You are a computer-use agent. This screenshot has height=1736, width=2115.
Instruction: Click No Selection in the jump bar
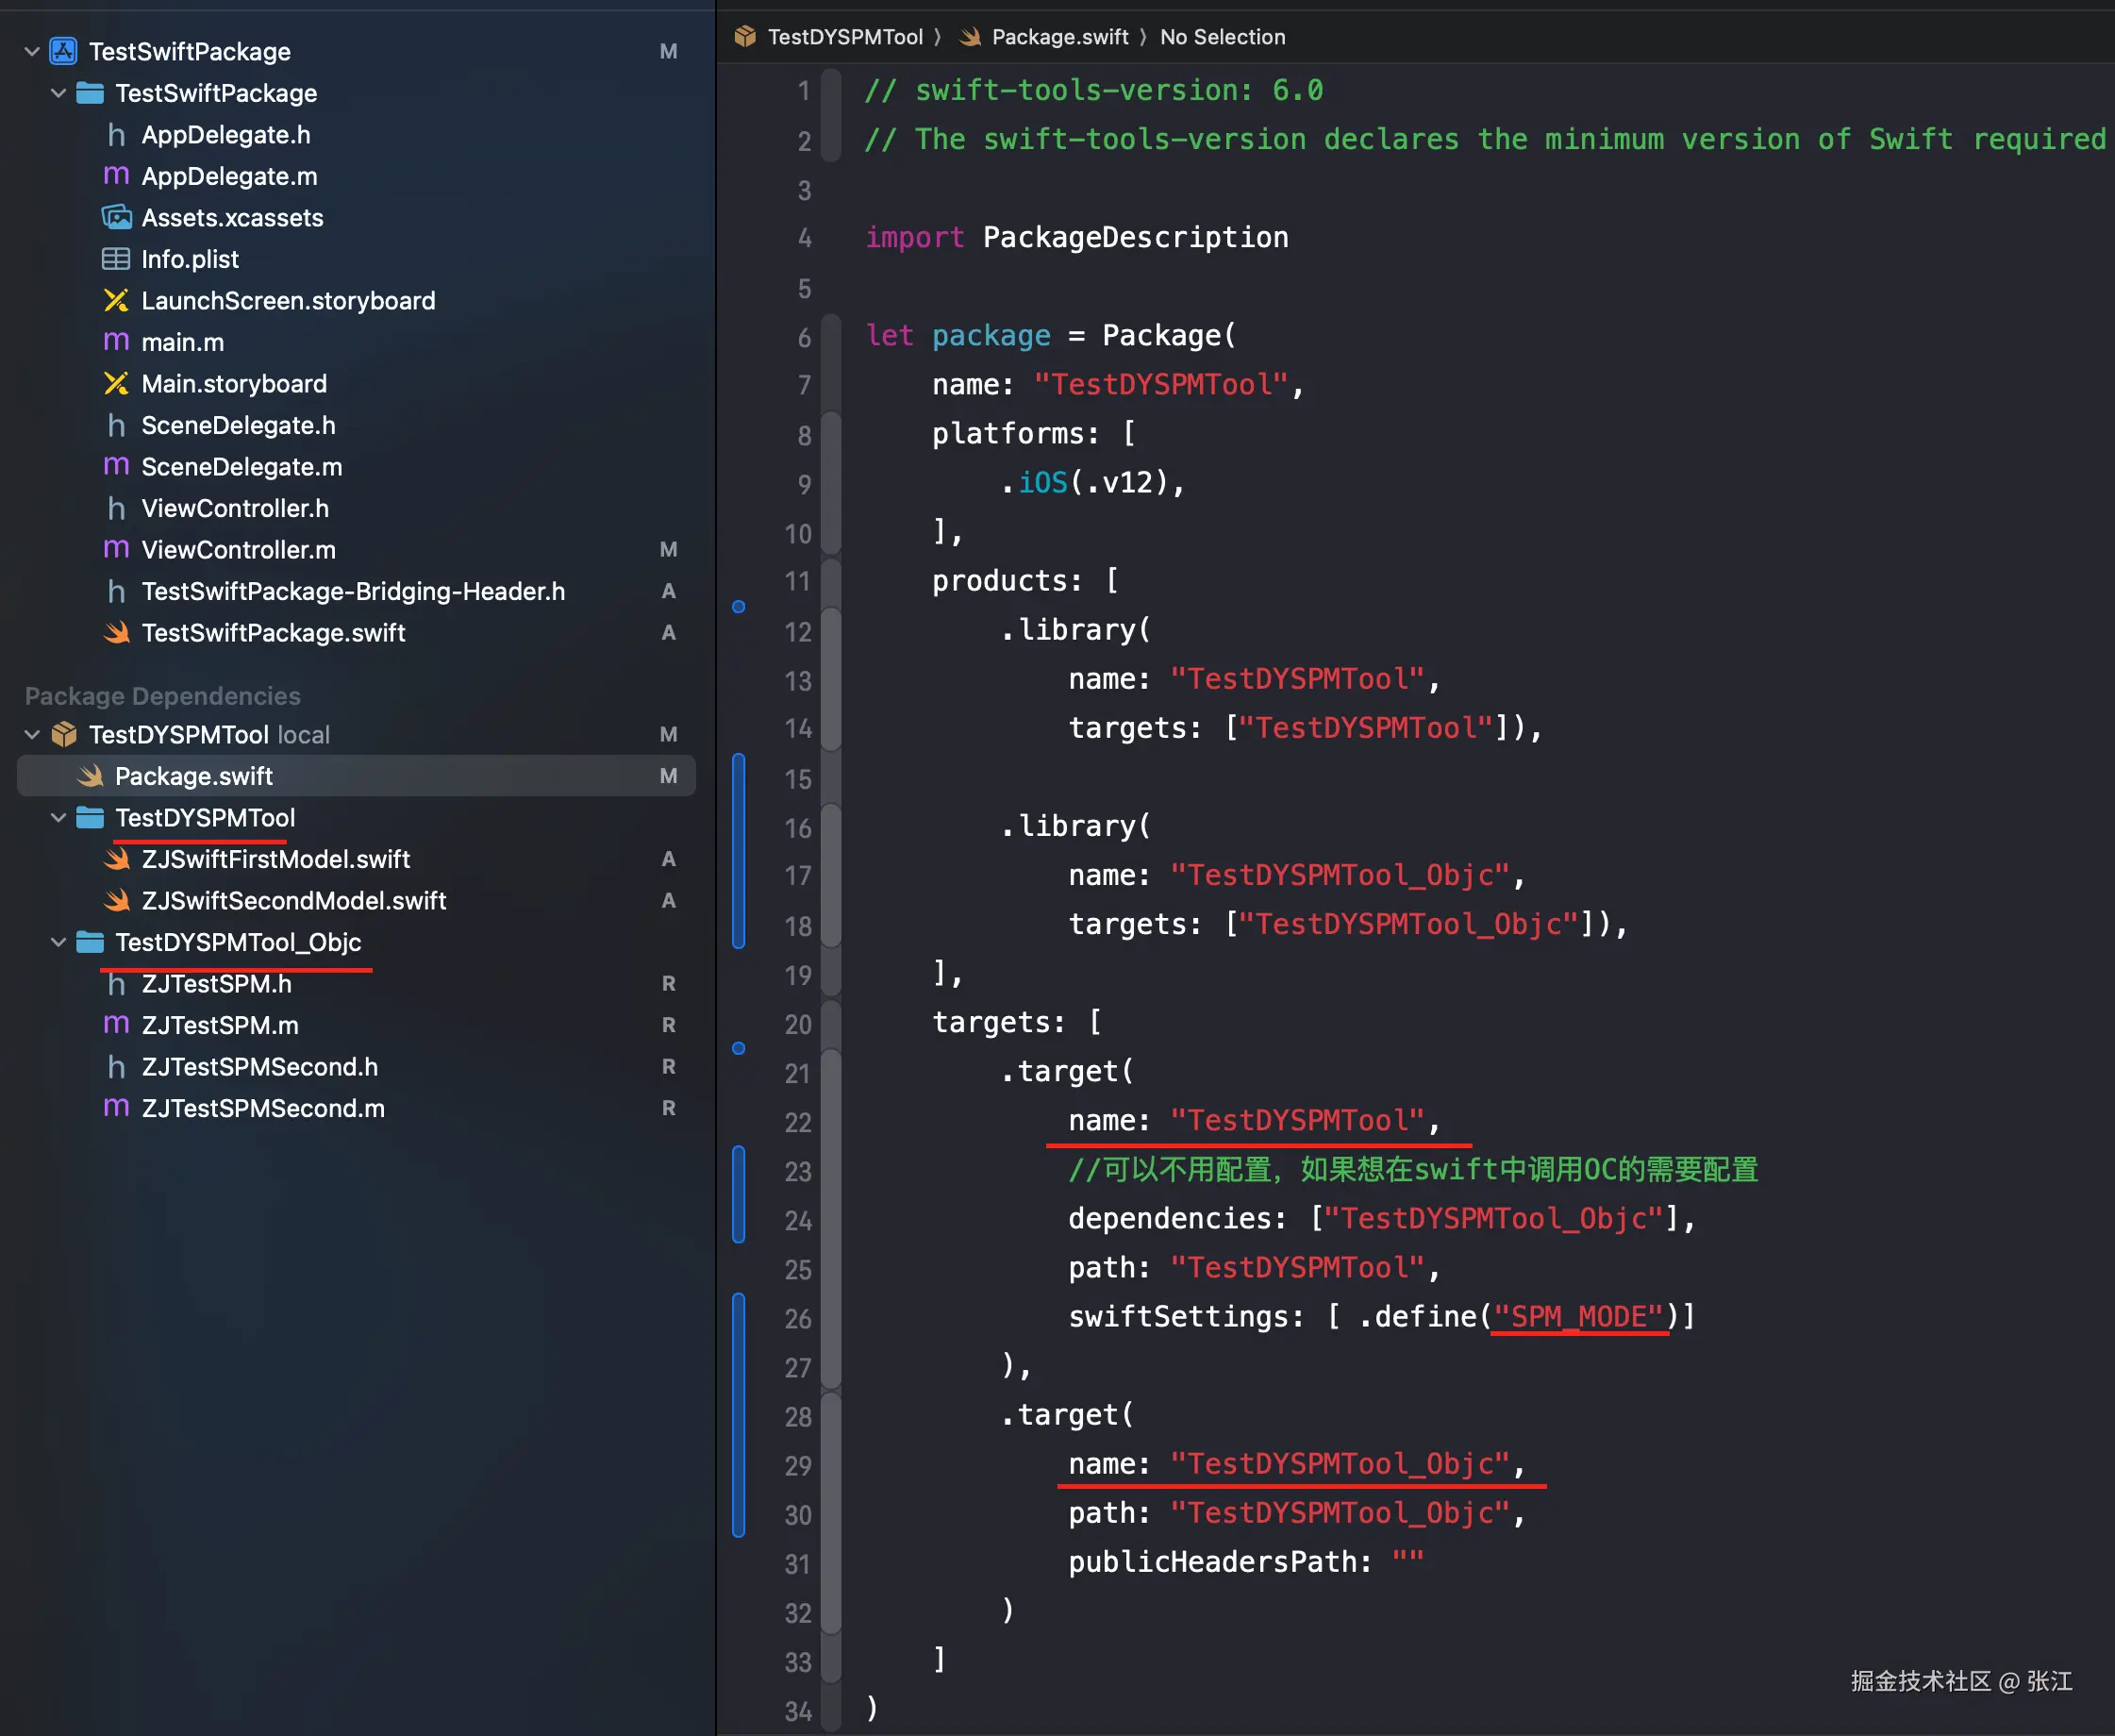(1222, 37)
